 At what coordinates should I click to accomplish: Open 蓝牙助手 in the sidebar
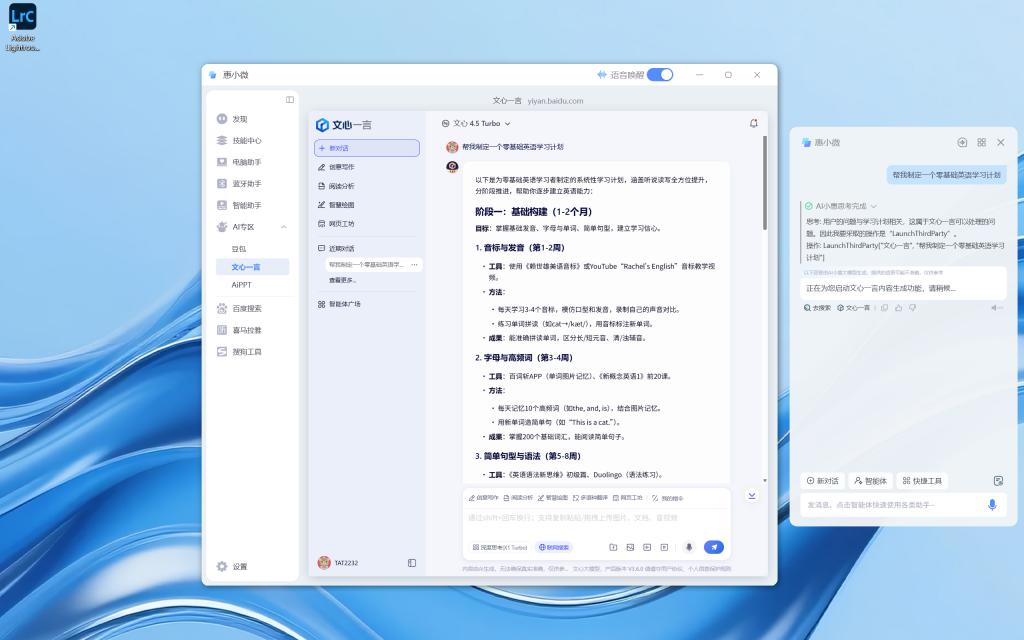click(239, 184)
